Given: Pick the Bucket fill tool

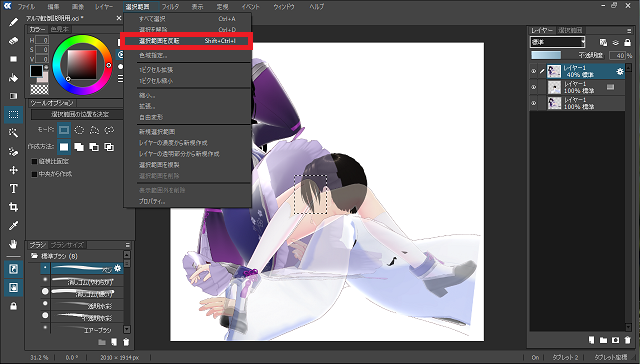Looking at the screenshot, I should 13,78.
